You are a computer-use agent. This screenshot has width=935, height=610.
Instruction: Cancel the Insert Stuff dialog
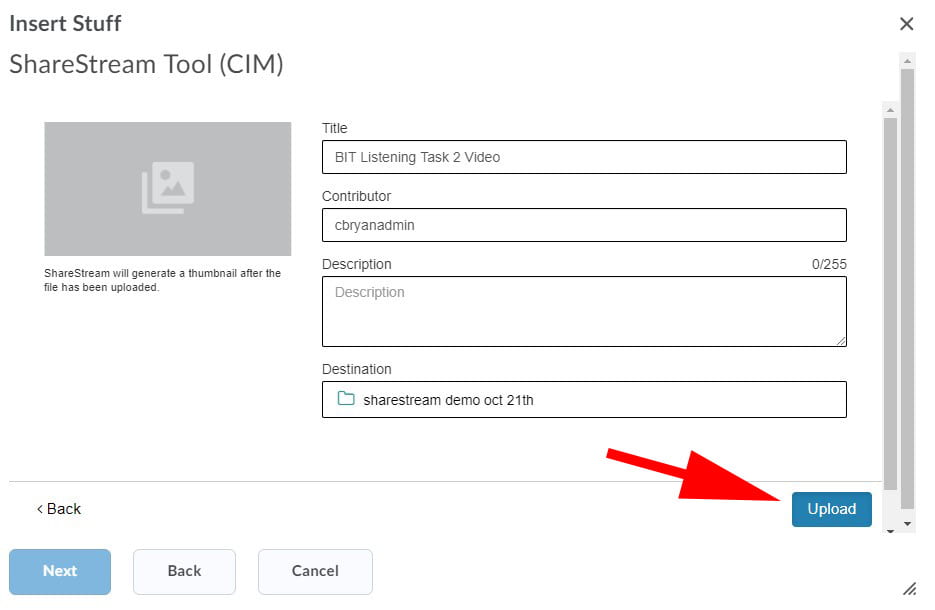(x=315, y=571)
